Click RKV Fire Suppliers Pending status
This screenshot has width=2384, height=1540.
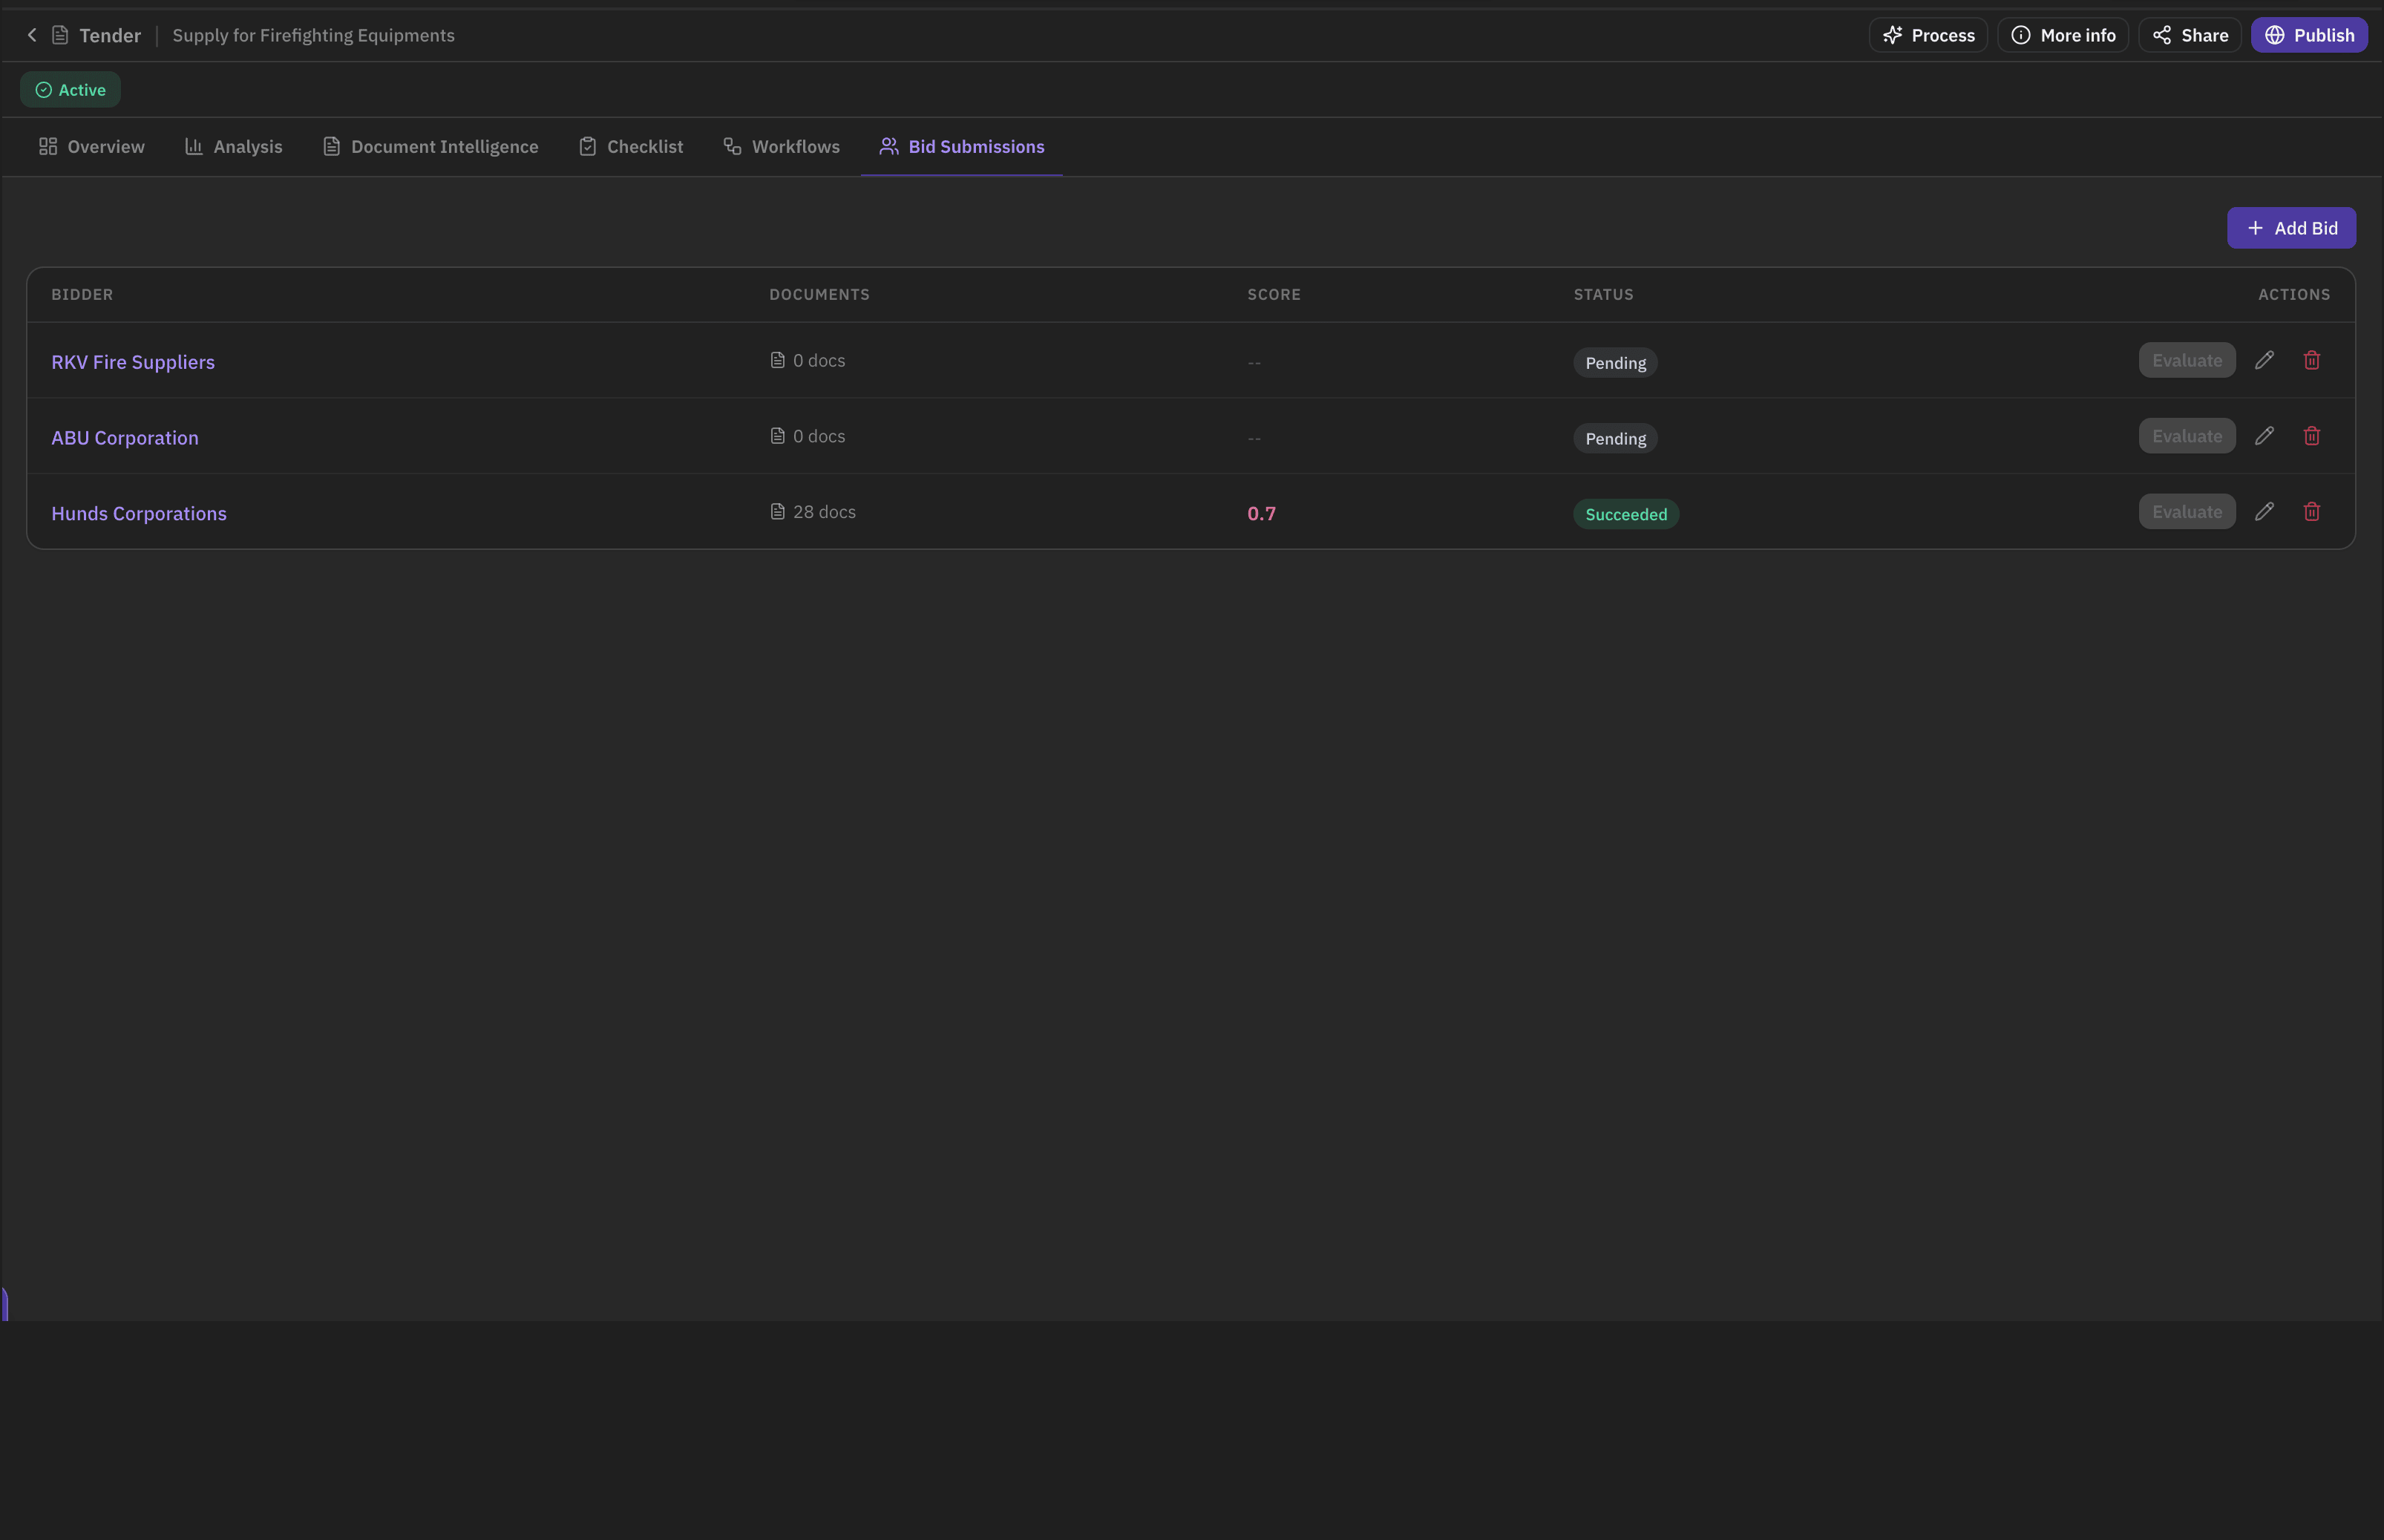pos(1616,363)
